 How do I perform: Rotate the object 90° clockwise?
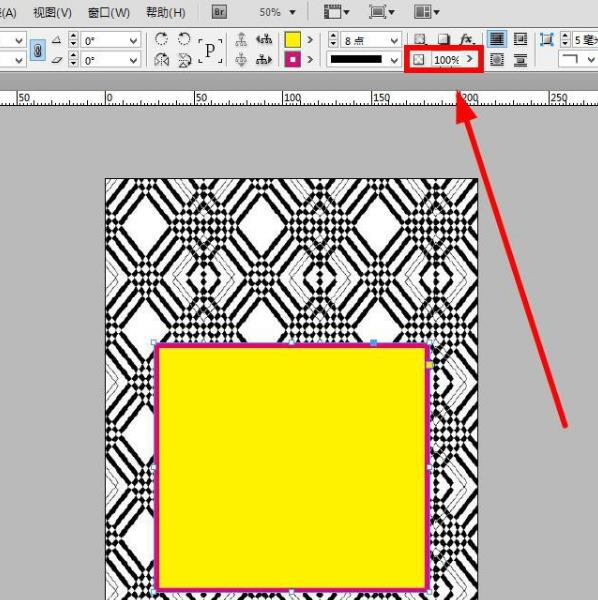tap(161, 39)
